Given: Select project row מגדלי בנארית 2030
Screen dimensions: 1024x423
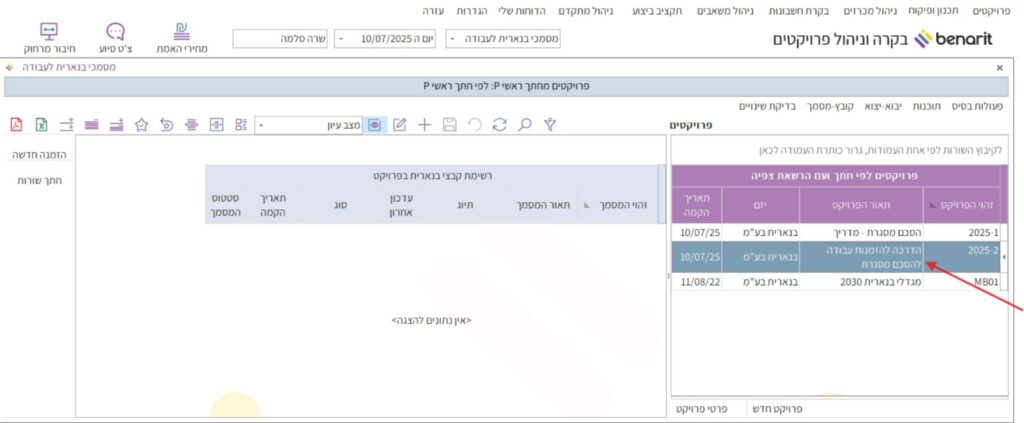Looking at the screenshot, I should tap(868, 282).
